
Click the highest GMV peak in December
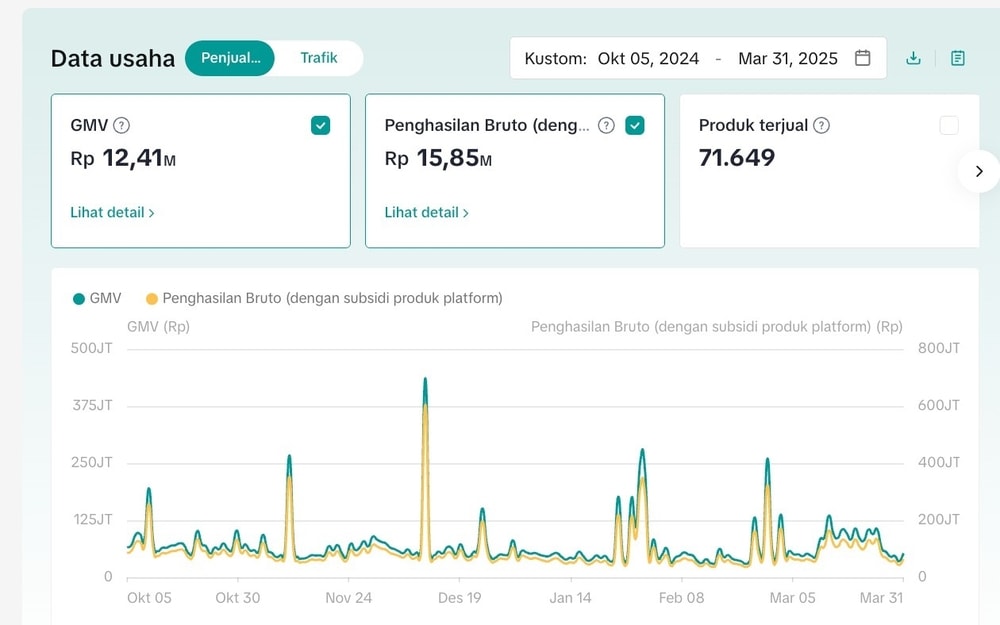coord(425,380)
